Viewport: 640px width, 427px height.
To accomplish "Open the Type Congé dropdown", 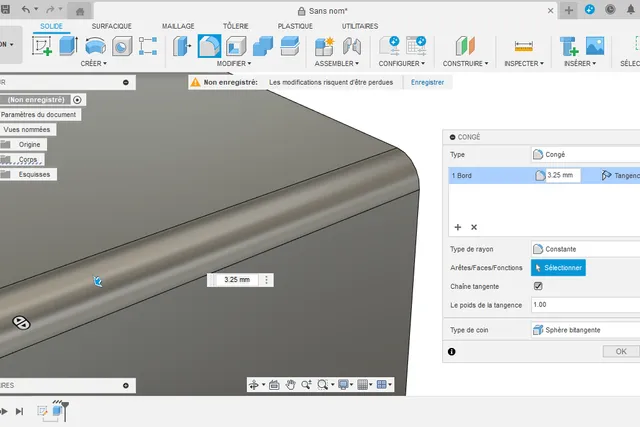I will [586, 155].
